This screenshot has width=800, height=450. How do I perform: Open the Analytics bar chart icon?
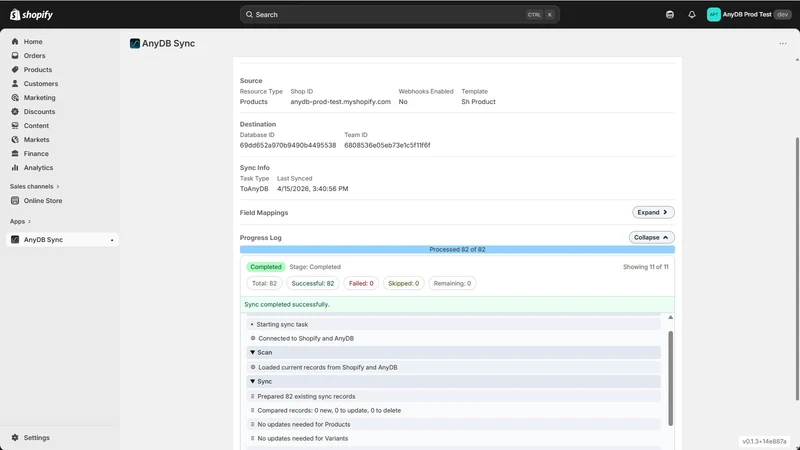[x=15, y=167]
